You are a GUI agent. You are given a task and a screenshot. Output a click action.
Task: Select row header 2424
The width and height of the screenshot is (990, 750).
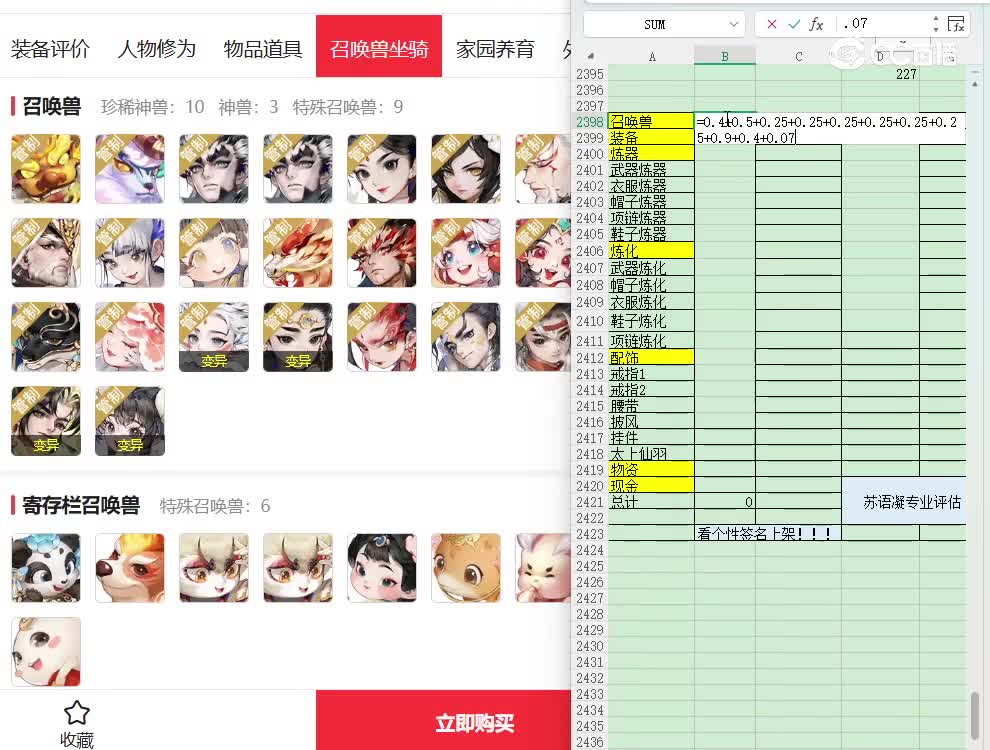(x=590, y=550)
